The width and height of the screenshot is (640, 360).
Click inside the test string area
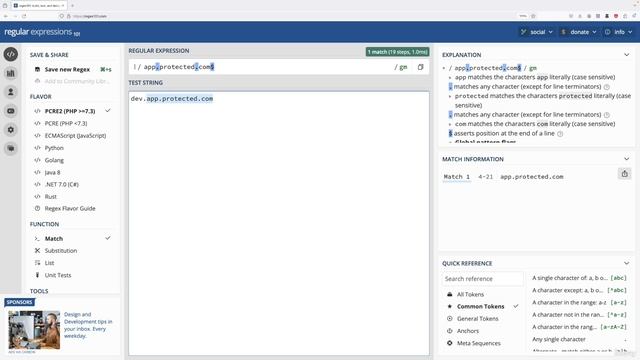point(279,223)
